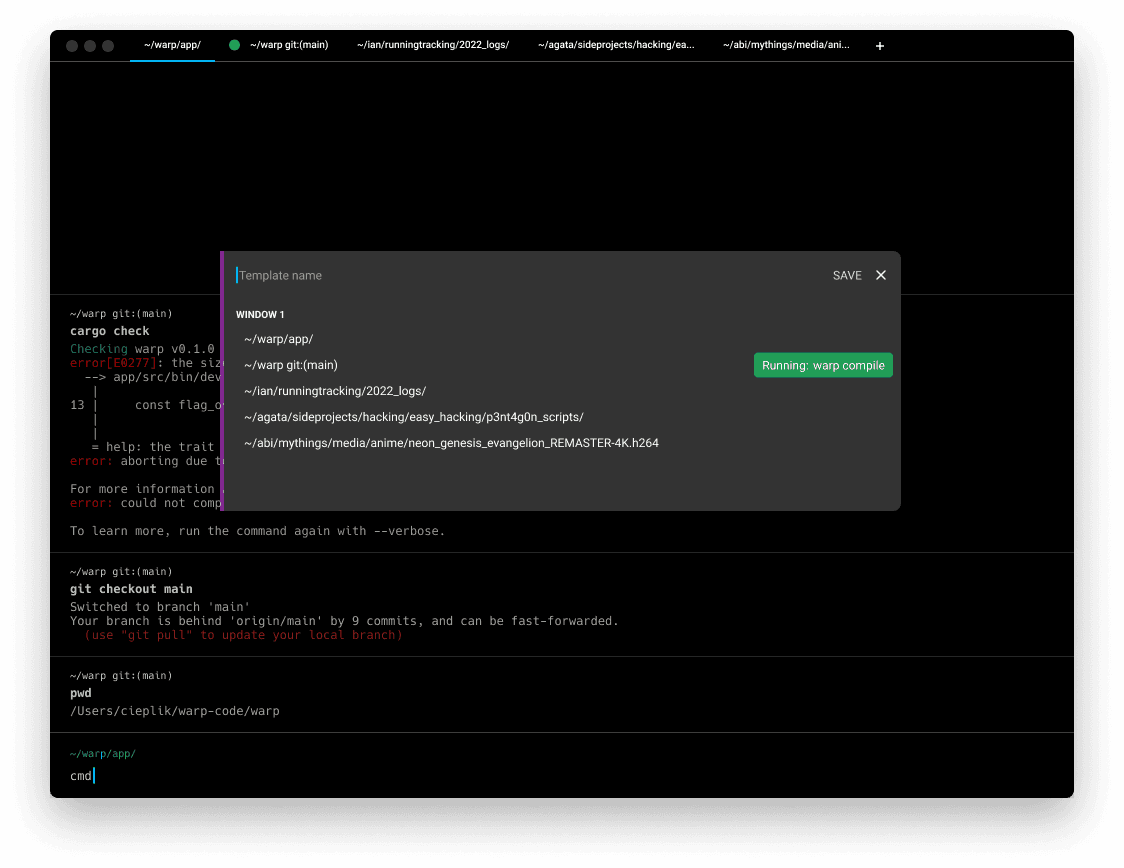Close the template dialog with the X icon

click(x=881, y=275)
